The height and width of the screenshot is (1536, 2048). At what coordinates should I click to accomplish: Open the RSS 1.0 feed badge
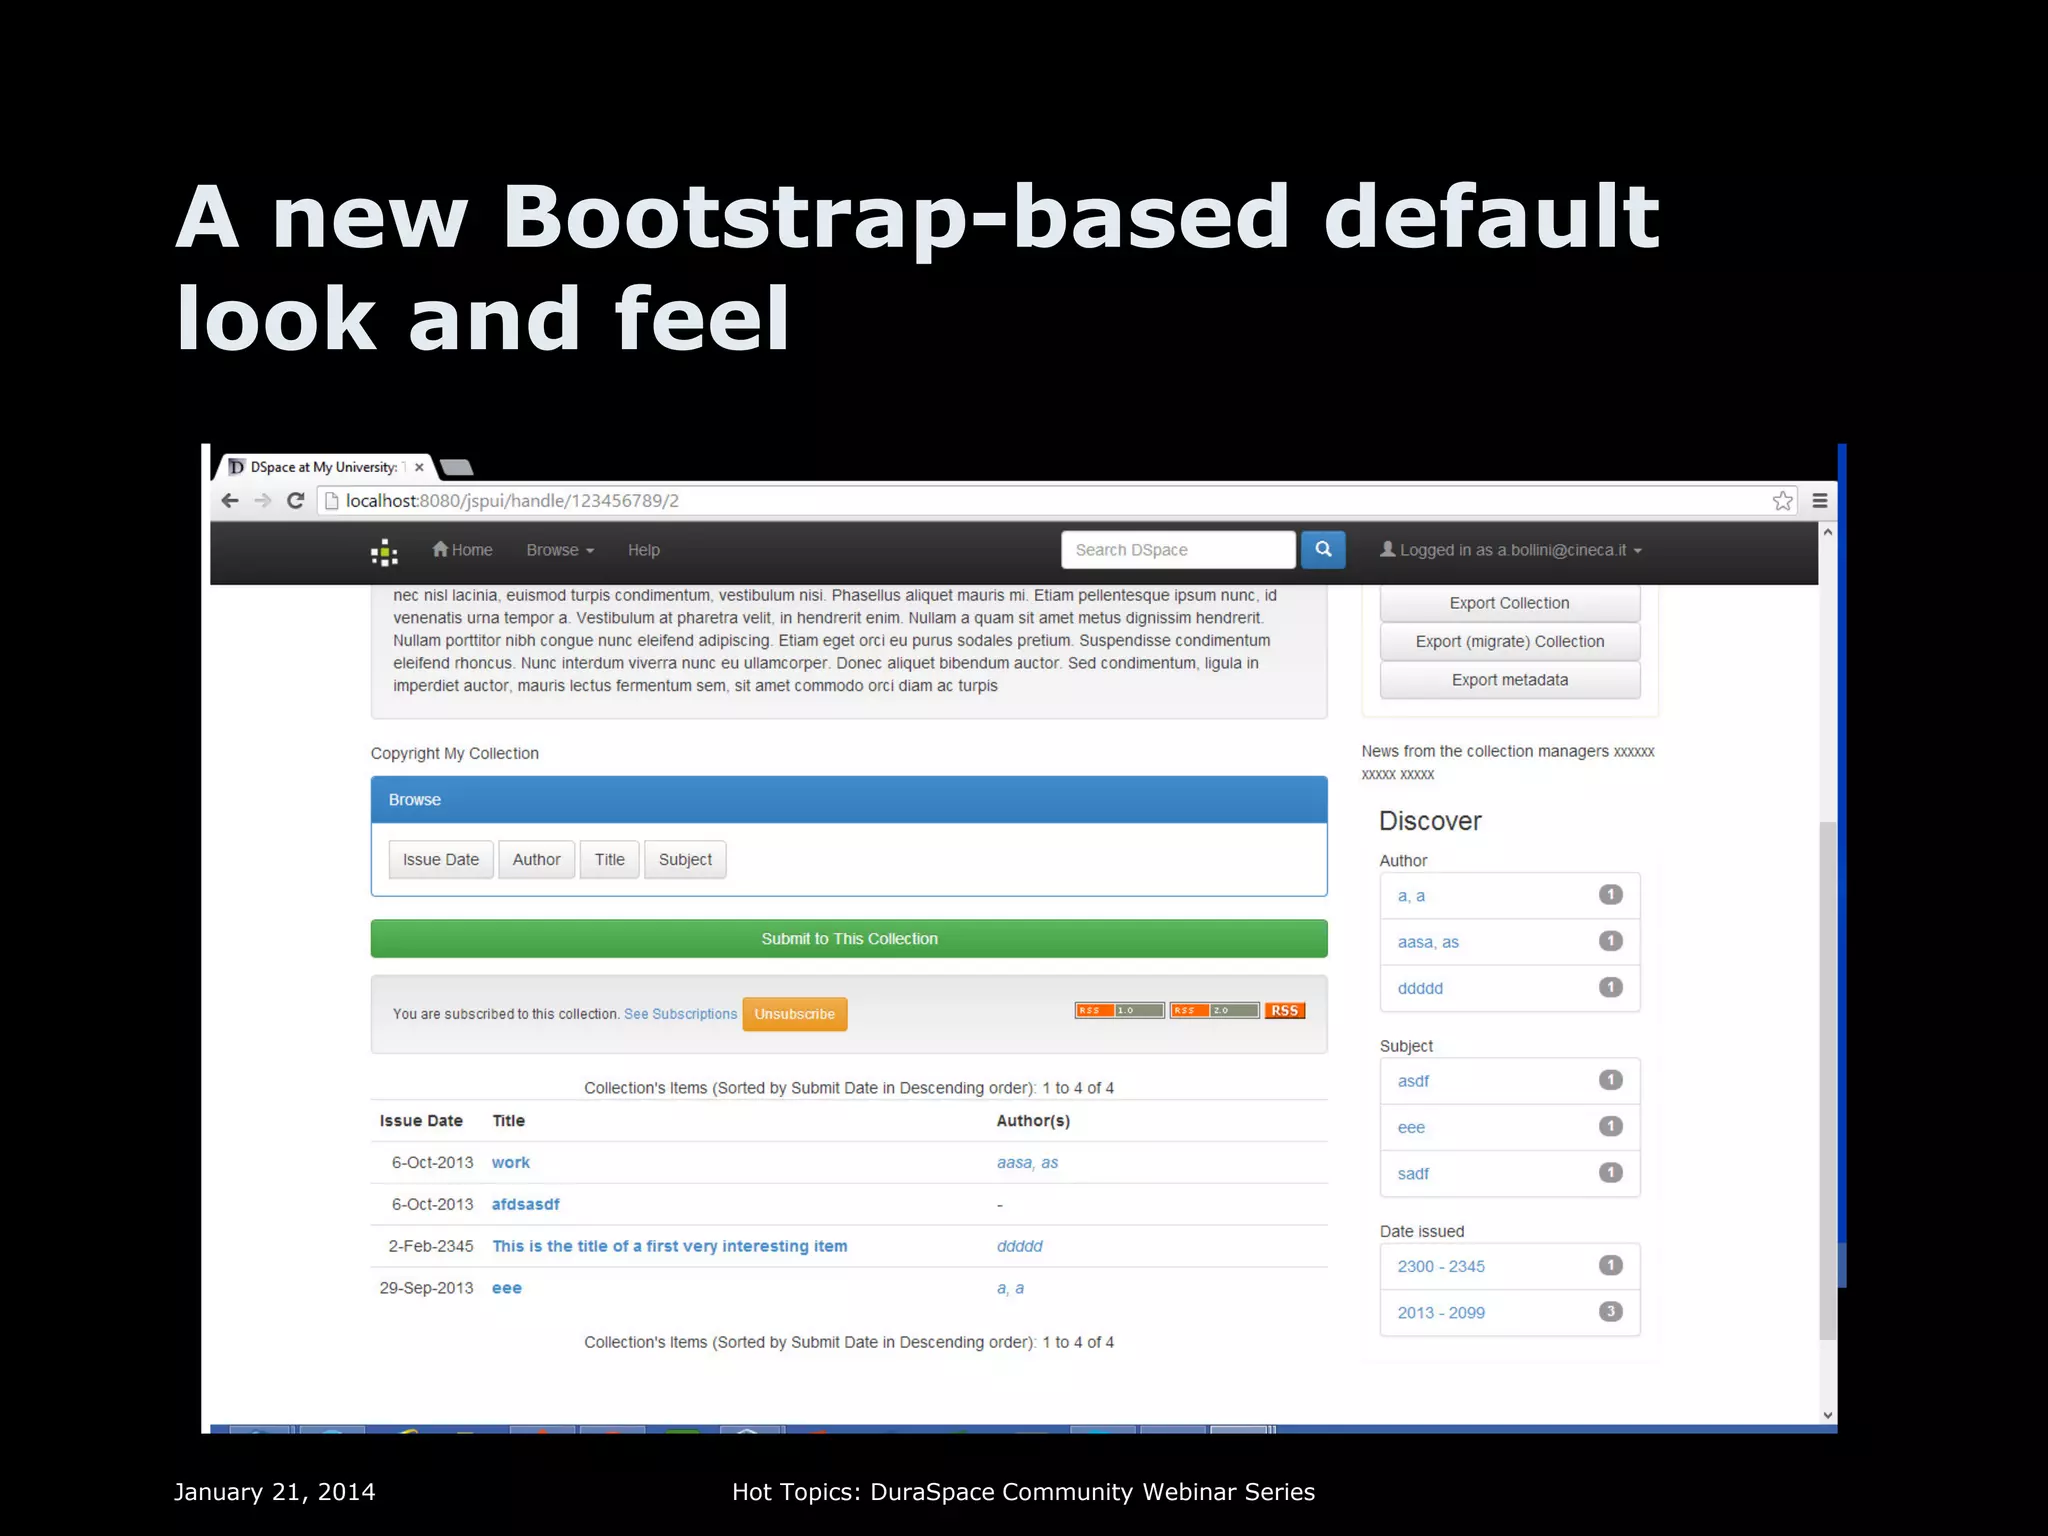pos(1120,1010)
